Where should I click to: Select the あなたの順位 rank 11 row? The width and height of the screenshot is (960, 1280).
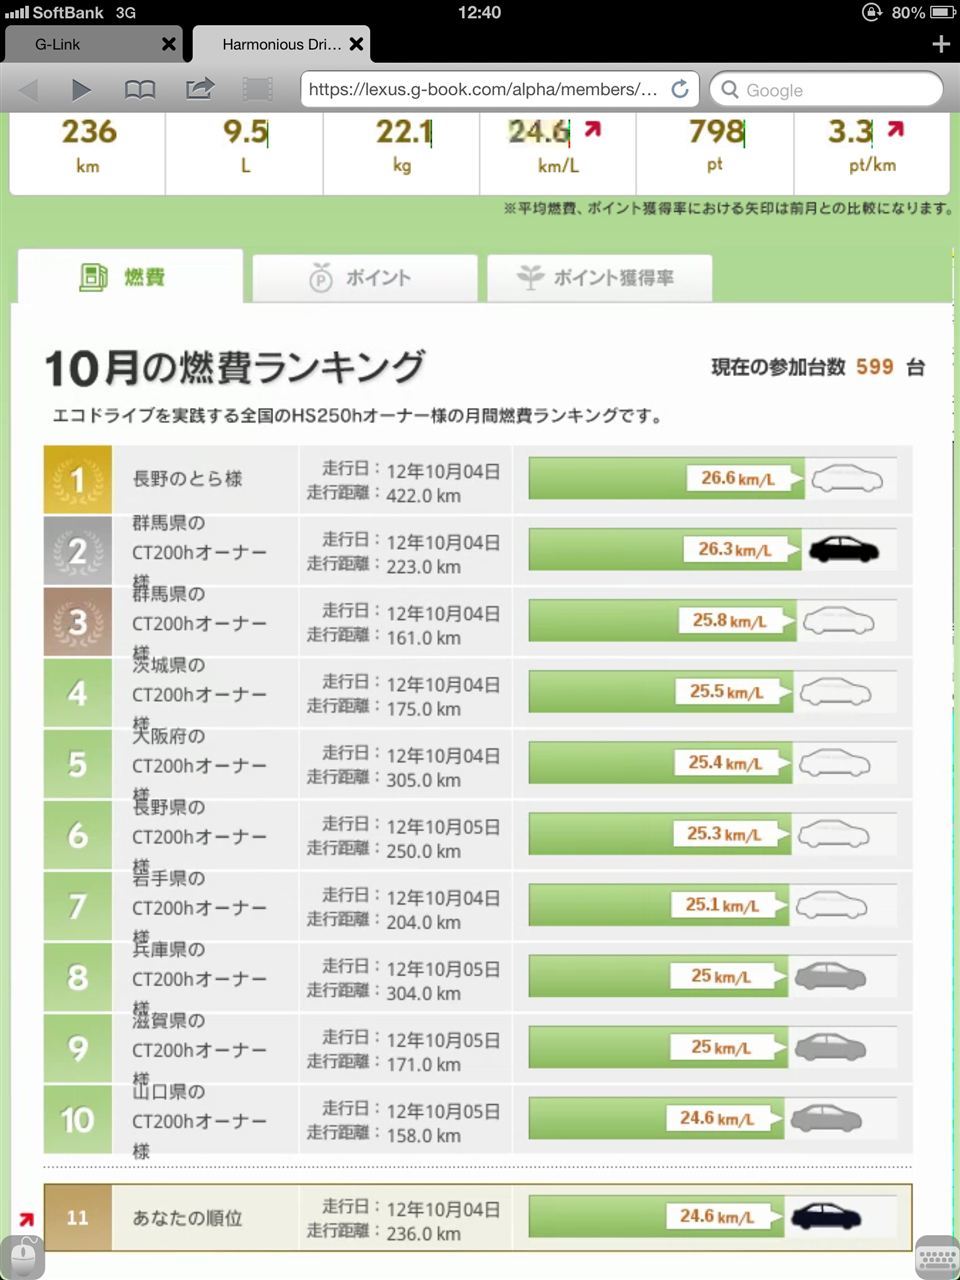478,1218
